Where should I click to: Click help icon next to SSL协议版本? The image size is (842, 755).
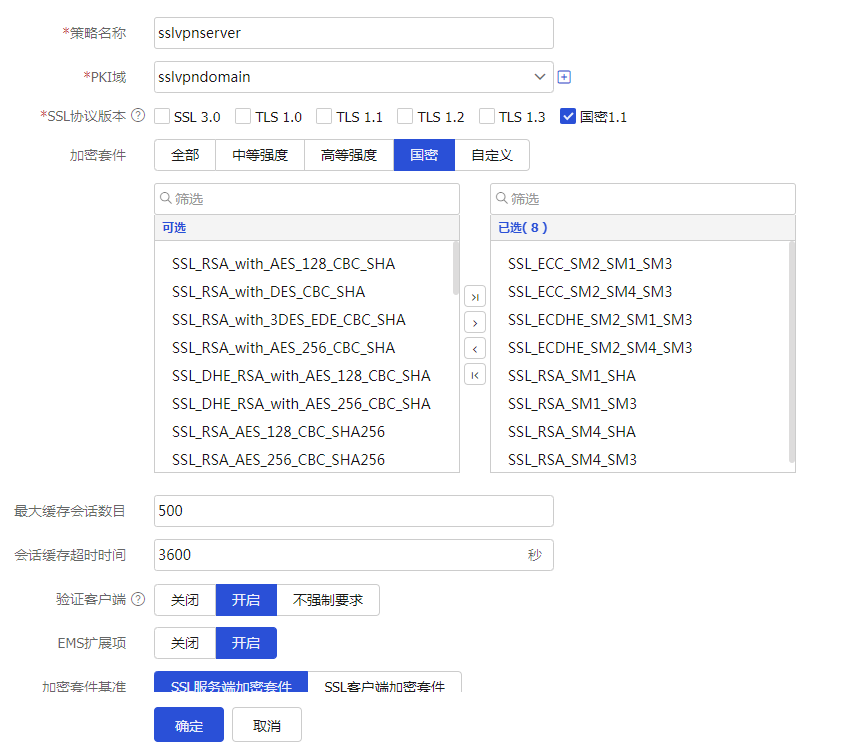tap(138, 116)
